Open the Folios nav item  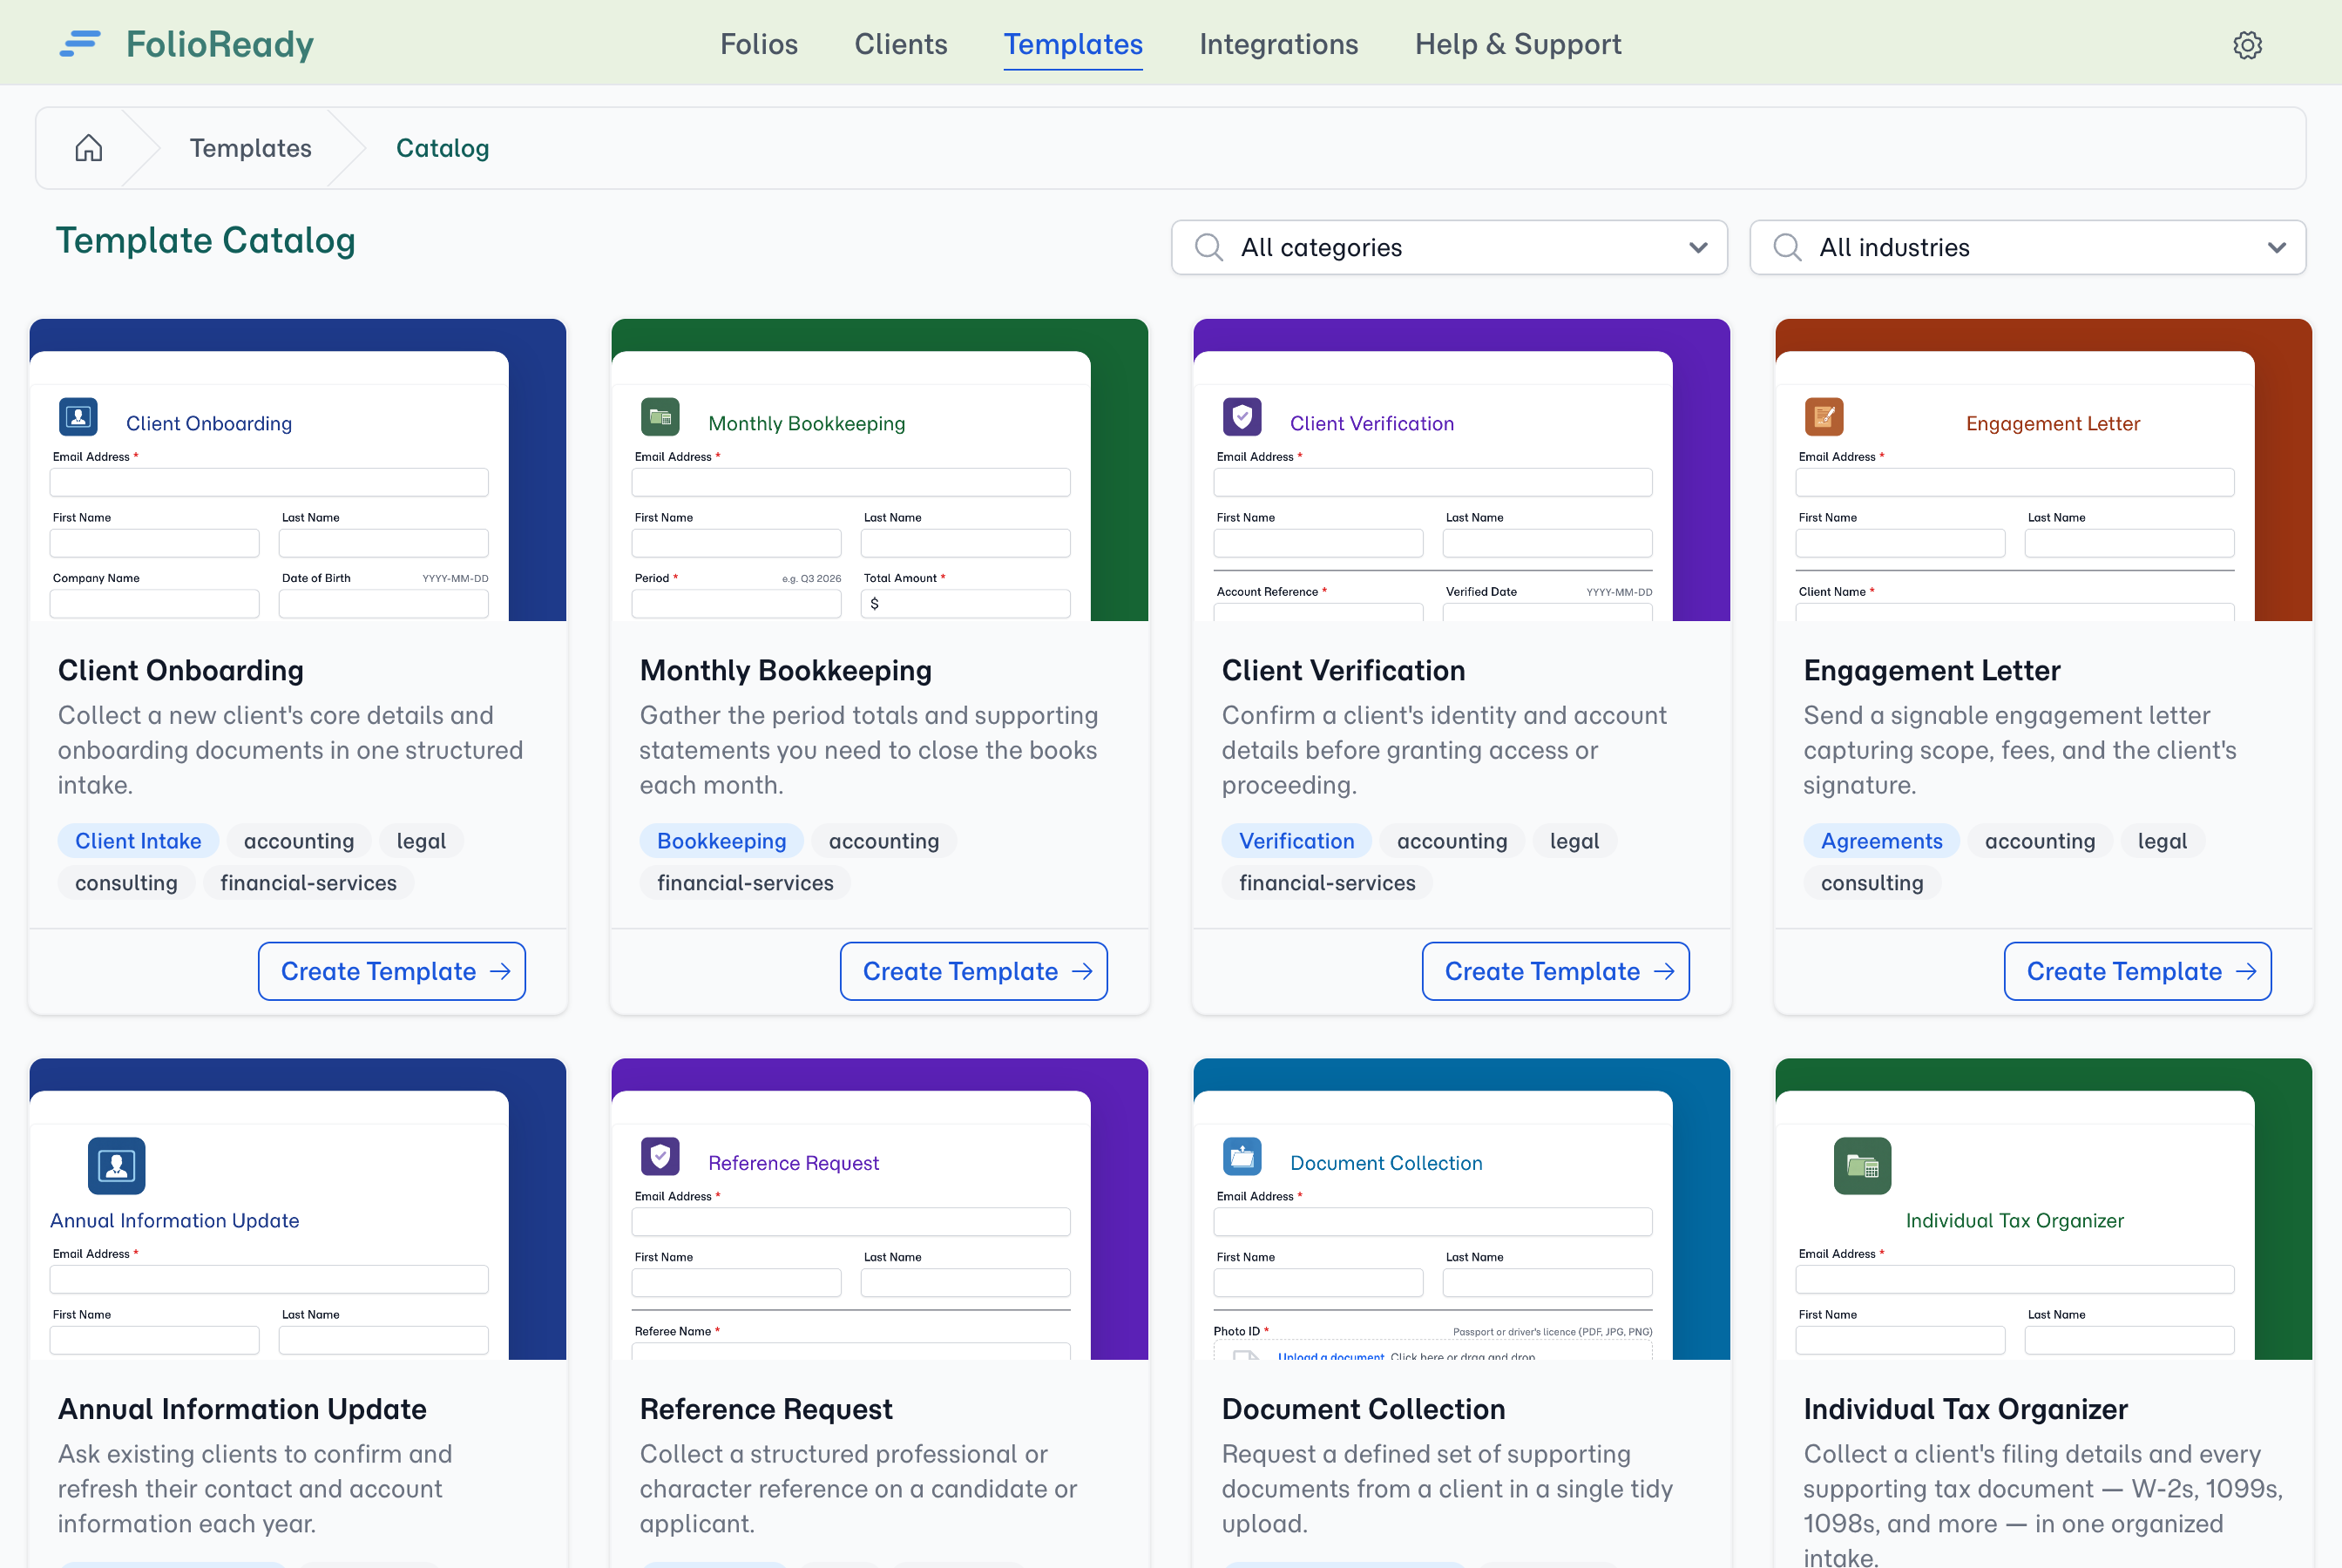(759, 44)
